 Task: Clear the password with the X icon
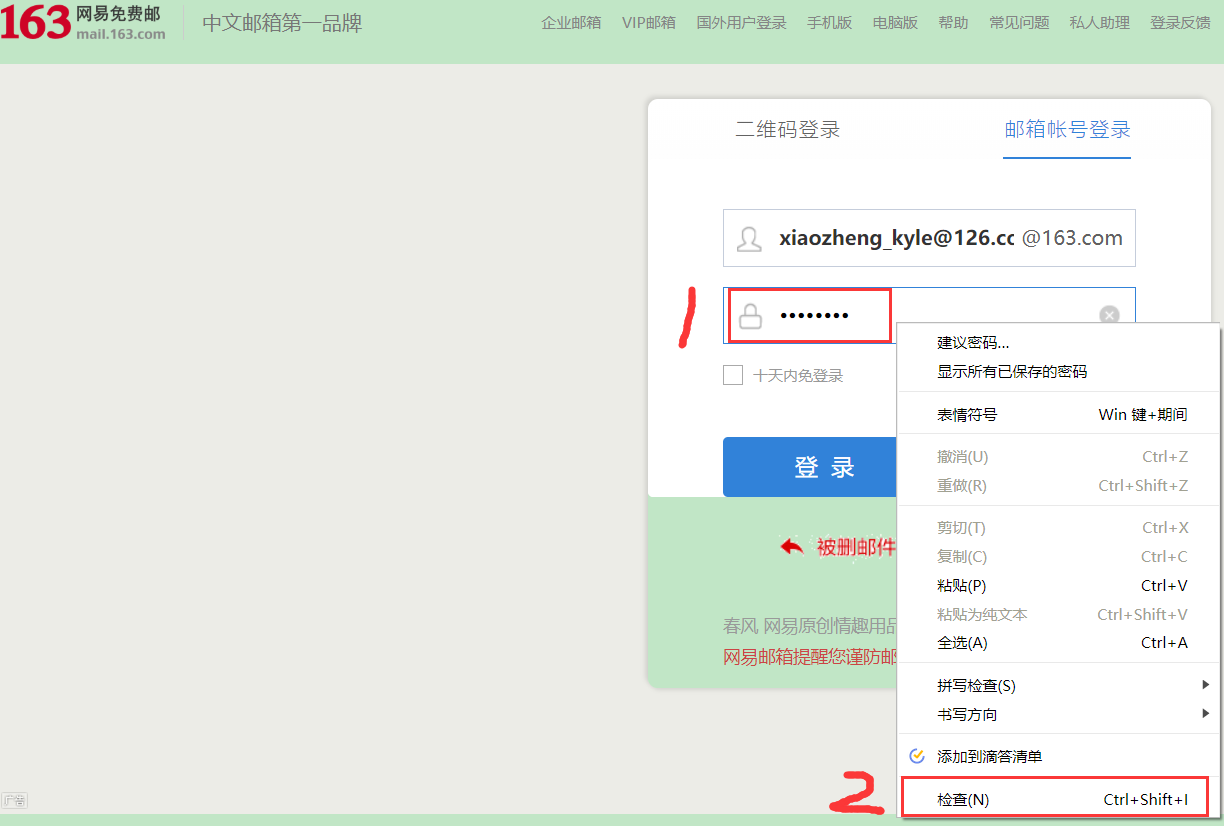point(1109,315)
